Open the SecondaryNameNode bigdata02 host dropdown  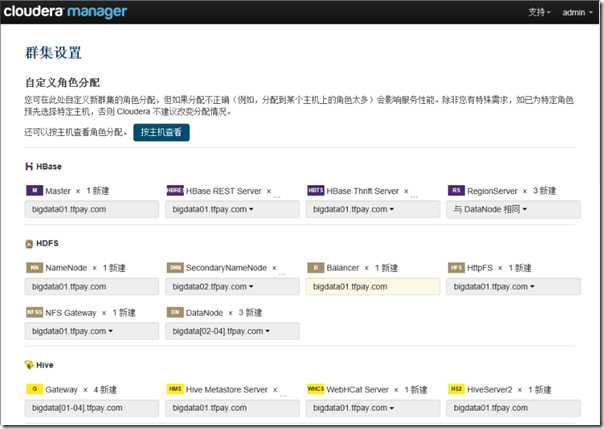coord(232,287)
